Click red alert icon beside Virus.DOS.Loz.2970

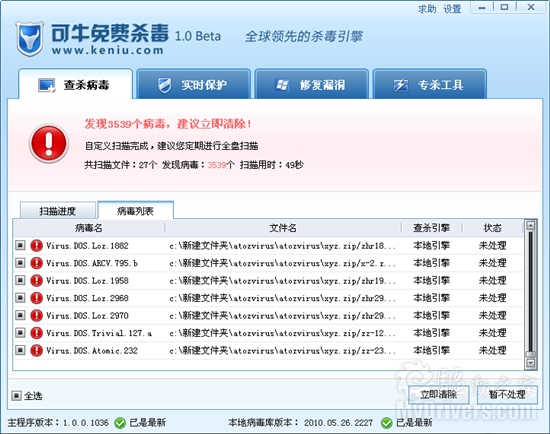click(36, 315)
